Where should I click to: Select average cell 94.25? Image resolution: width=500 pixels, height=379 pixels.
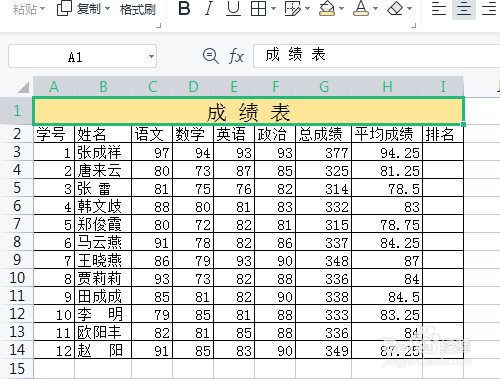point(387,152)
